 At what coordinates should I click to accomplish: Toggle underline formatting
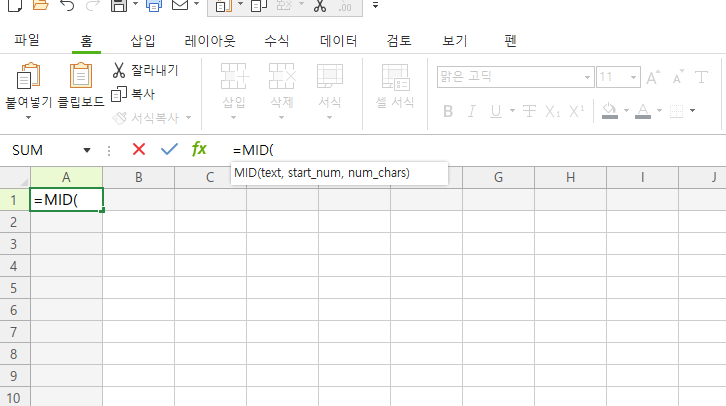point(496,111)
